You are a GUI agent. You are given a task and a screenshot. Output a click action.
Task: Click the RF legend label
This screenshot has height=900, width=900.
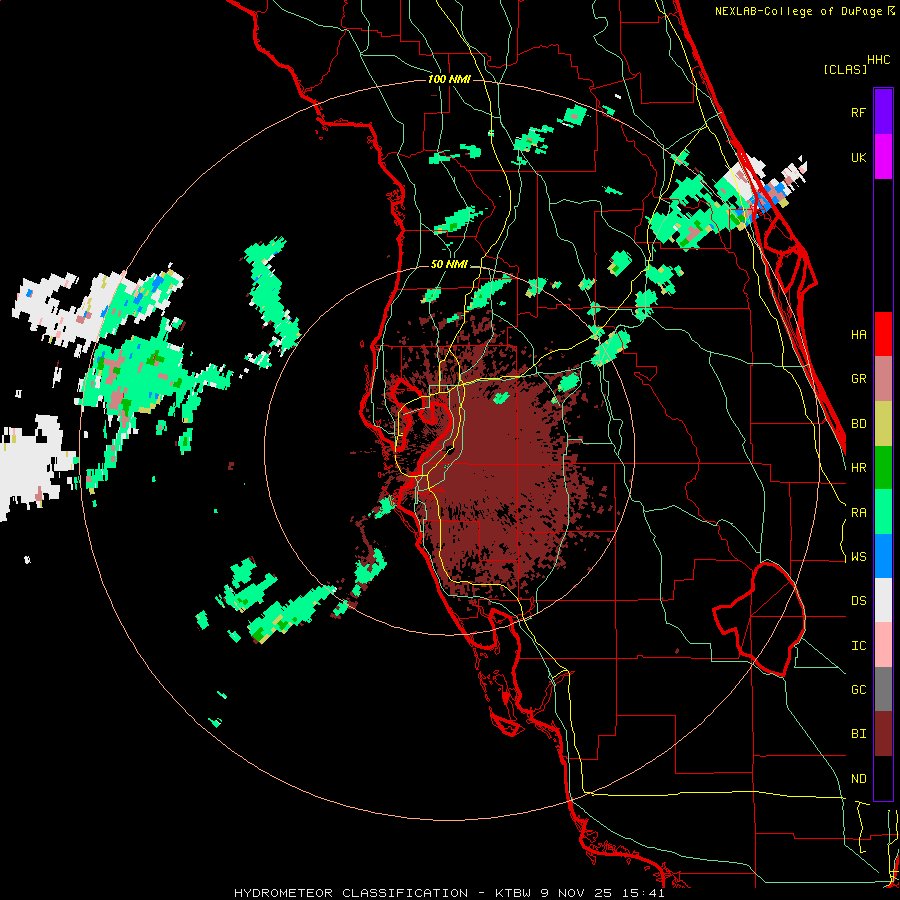point(858,112)
